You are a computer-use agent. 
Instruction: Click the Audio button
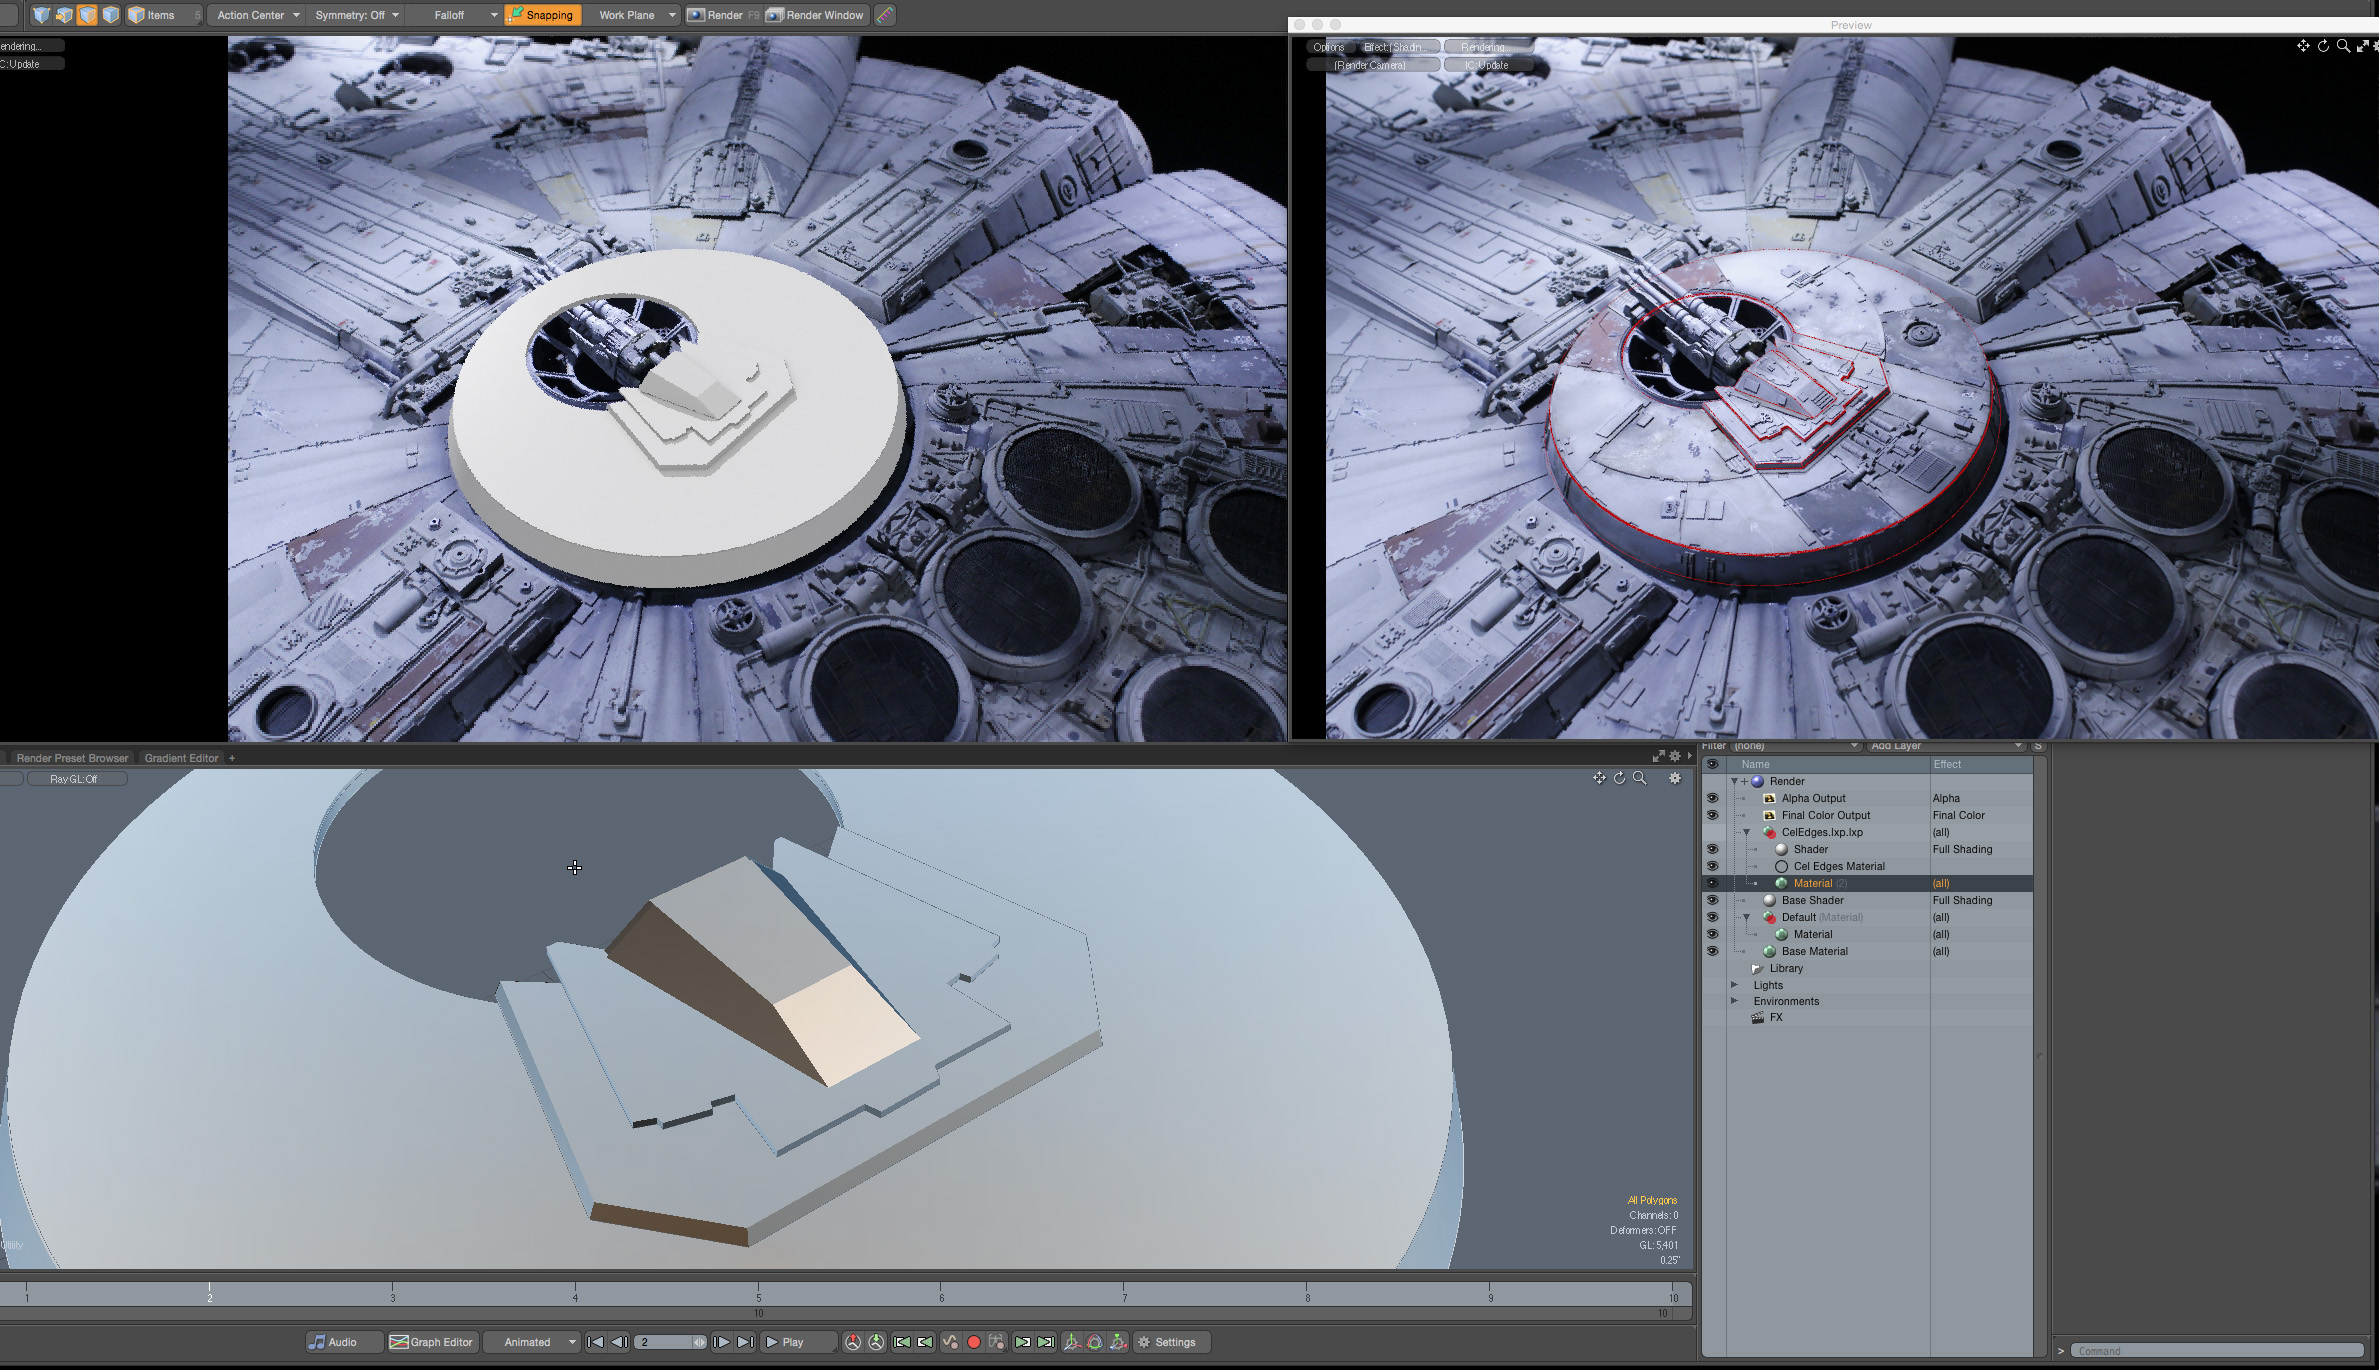coord(344,1342)
